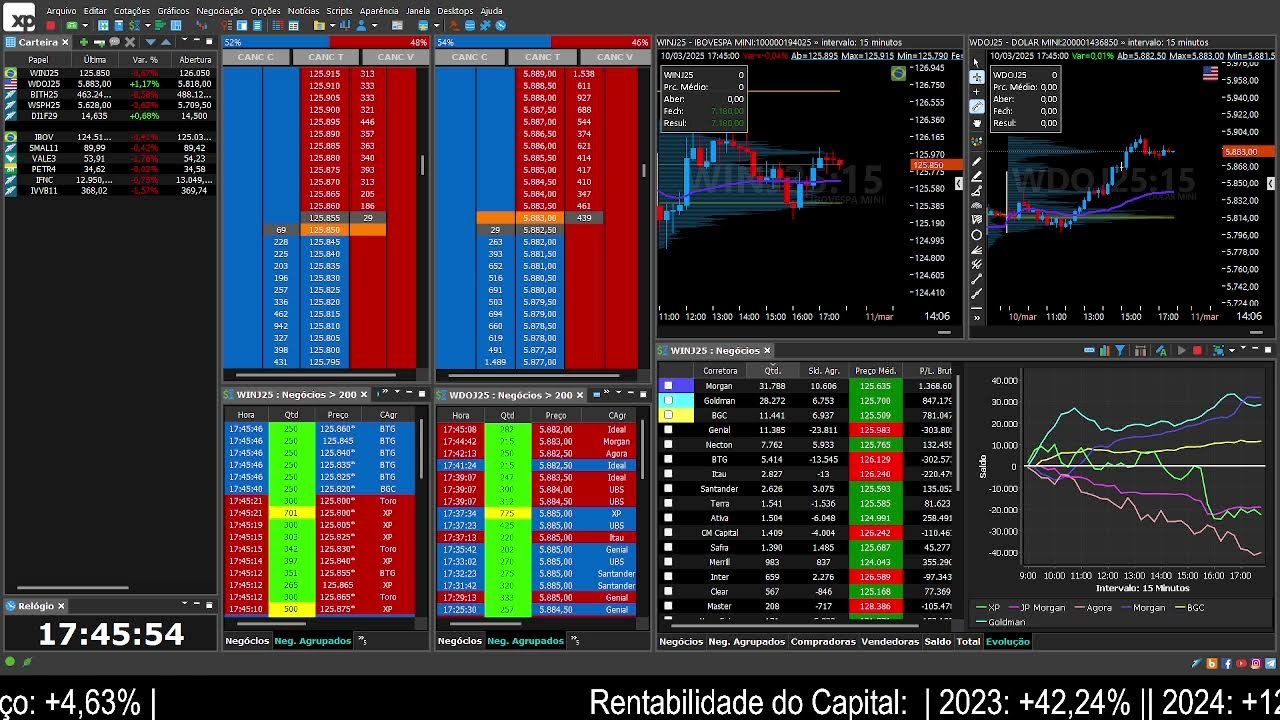
Task: Click the blue user profile icon in toolbar
Action: tap(361, 25)
